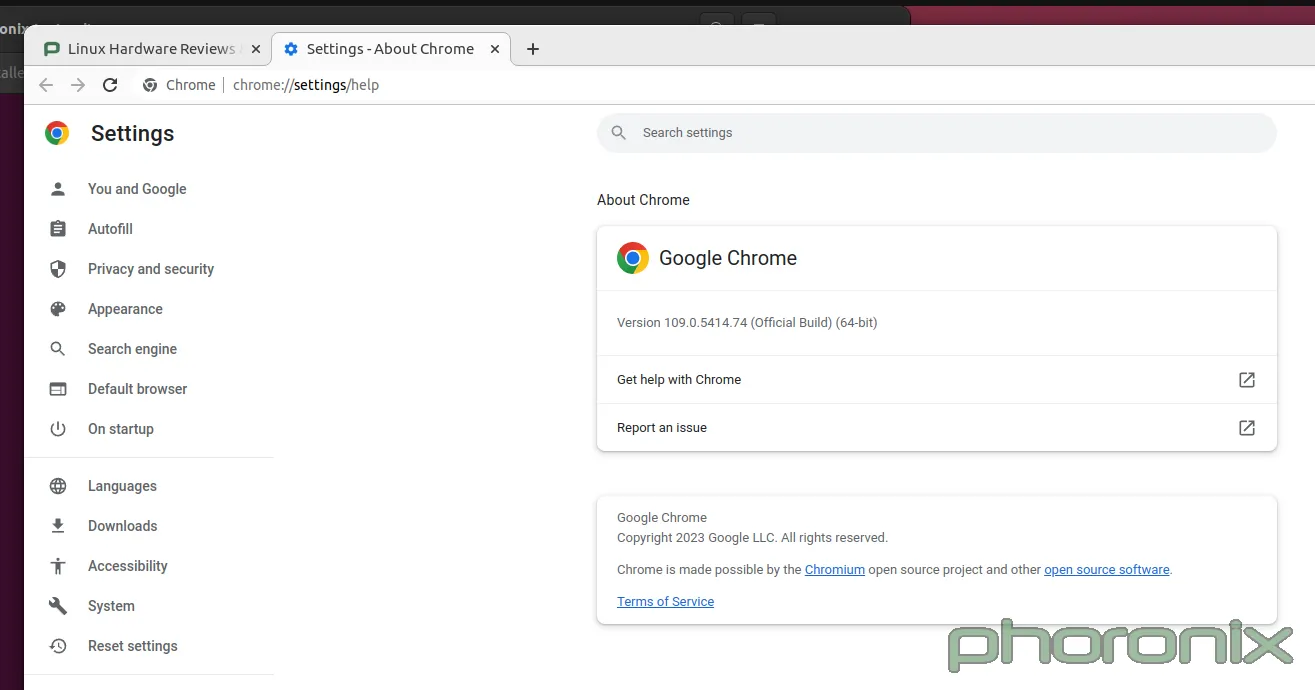Click the On startup power icon
The width and height of the screenshot is (1315, 690).
click(58, 429)
